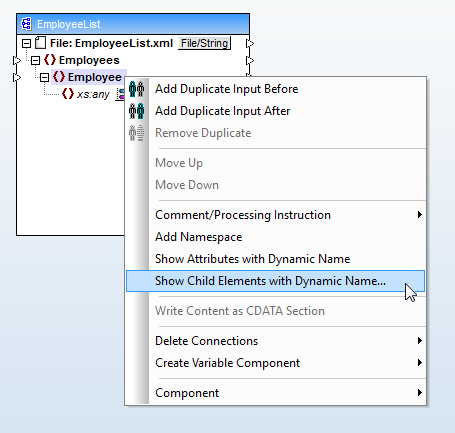Choose Show Child Elements with Dynamic Name
455x433 pixels.
(276, 281)
